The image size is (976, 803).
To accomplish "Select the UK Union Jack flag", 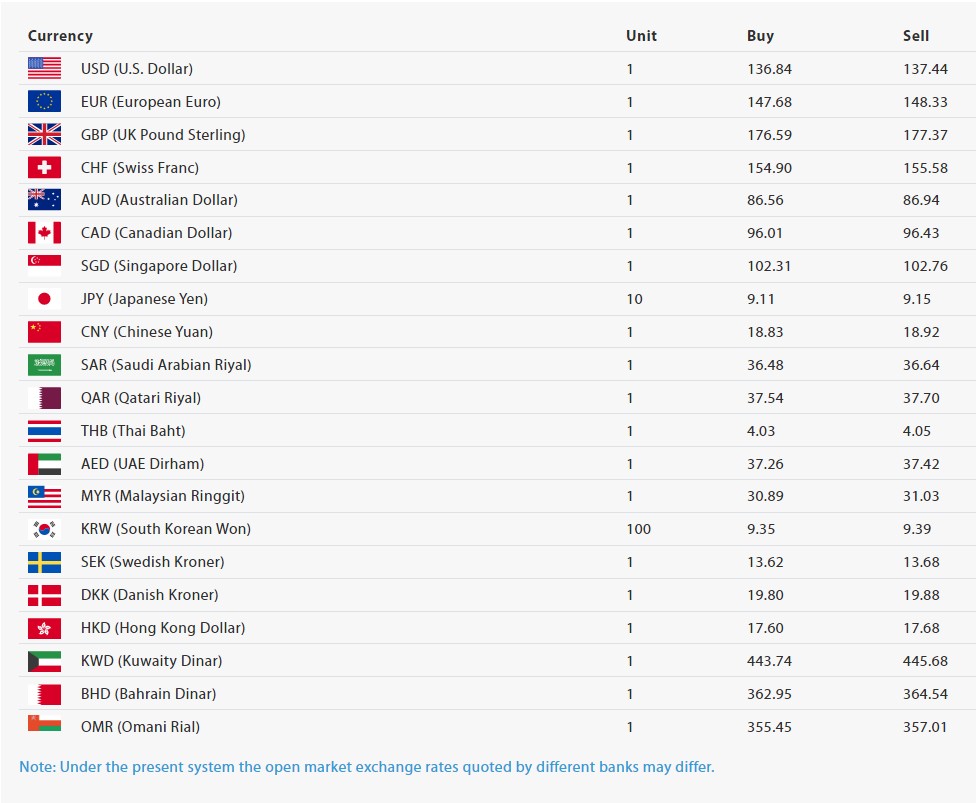I will [44, 135].
